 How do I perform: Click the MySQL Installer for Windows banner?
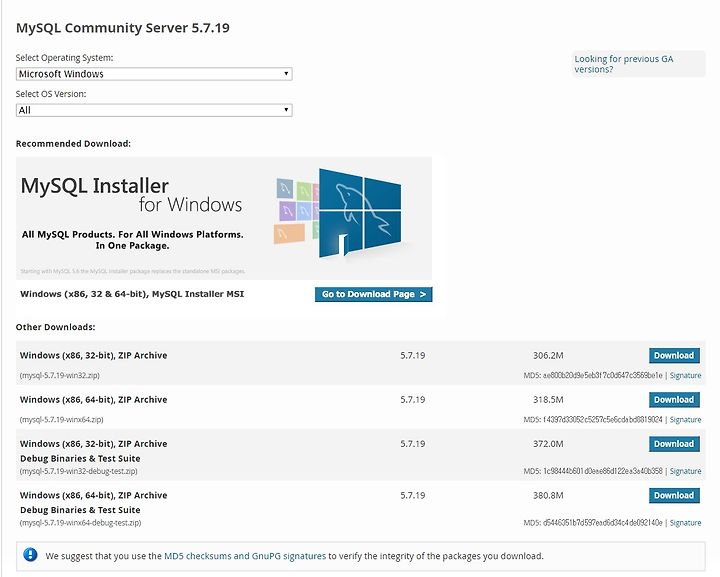pyautogui.click(x=224, y=218)
